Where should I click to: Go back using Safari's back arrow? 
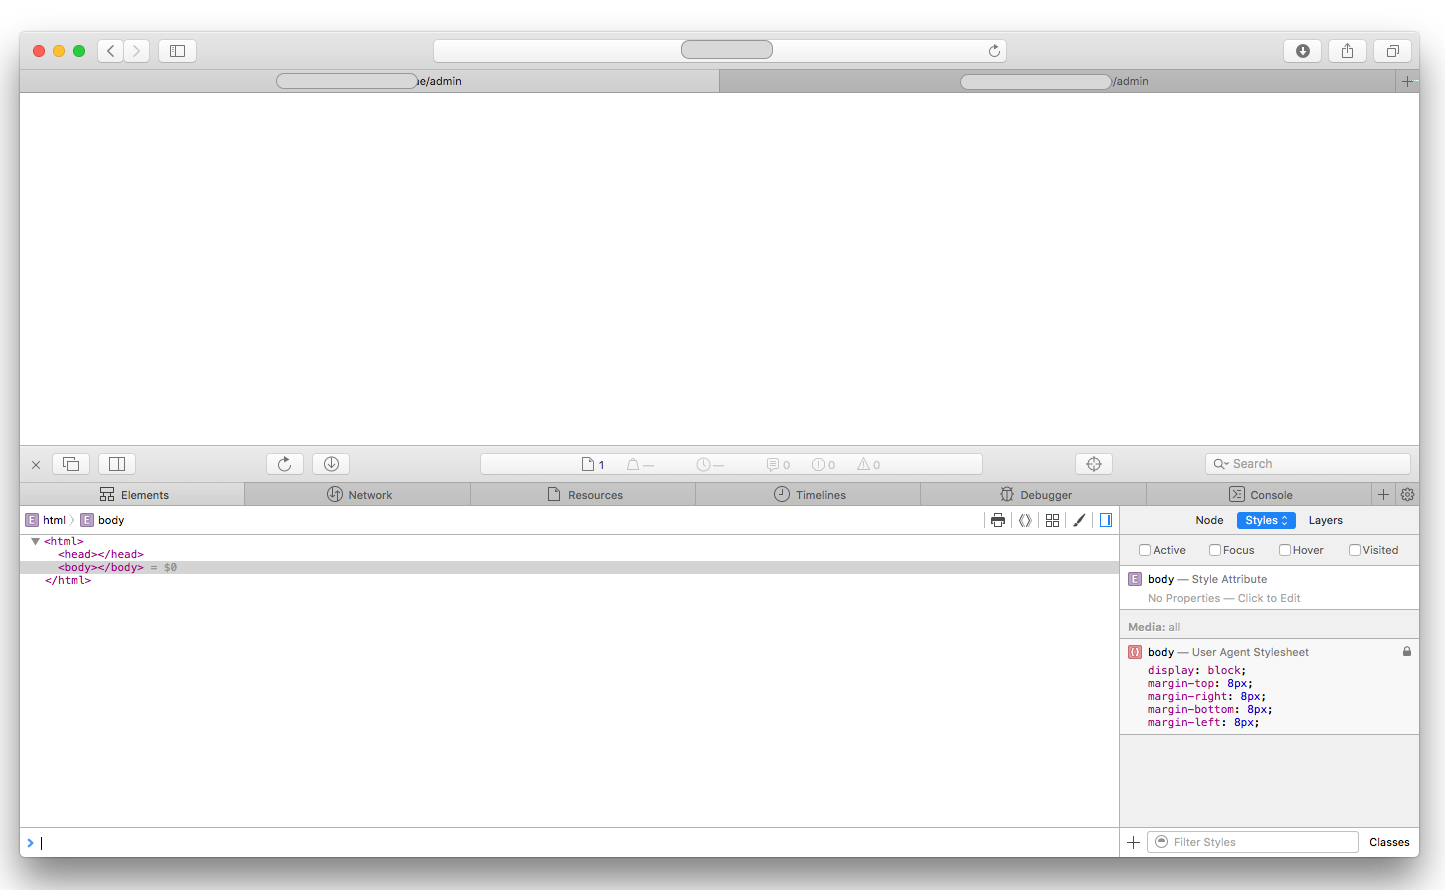pos(111,51)
